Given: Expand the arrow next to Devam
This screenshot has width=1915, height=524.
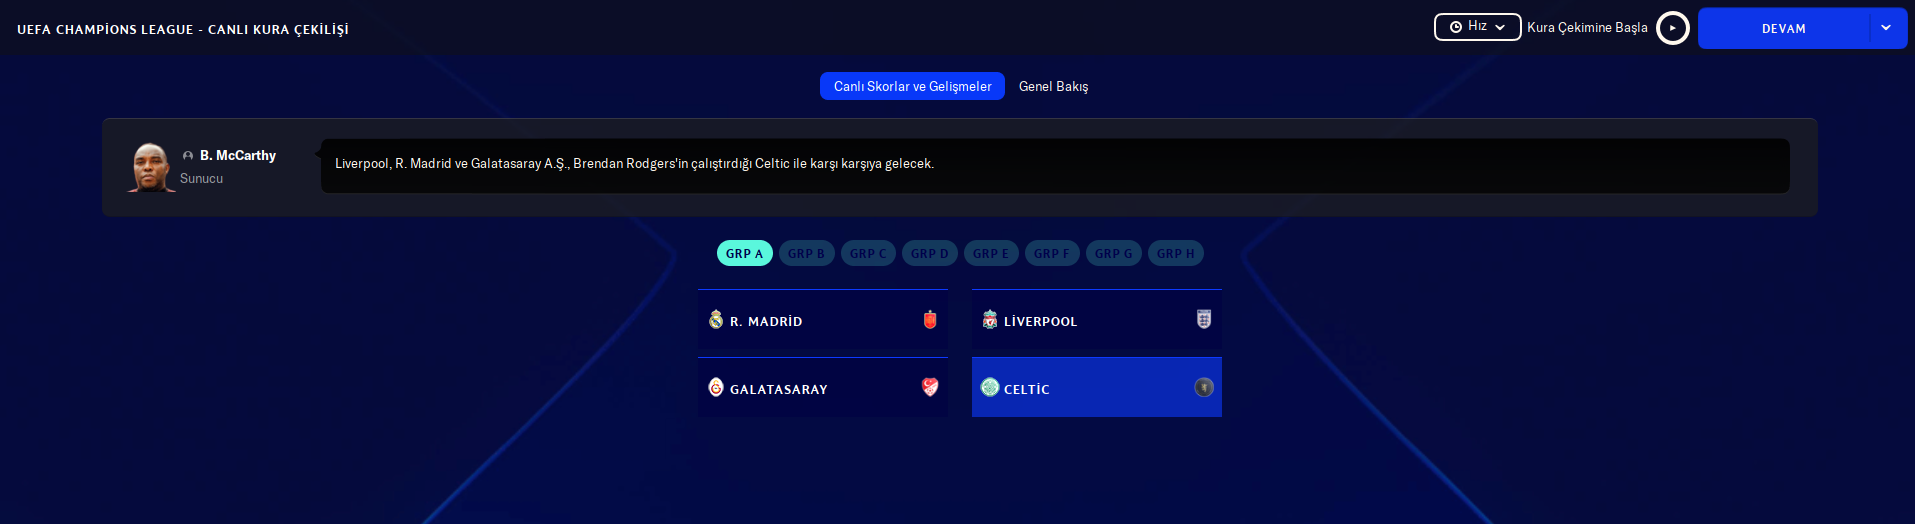Looking at the screenshot, I should click(1886, 28).
